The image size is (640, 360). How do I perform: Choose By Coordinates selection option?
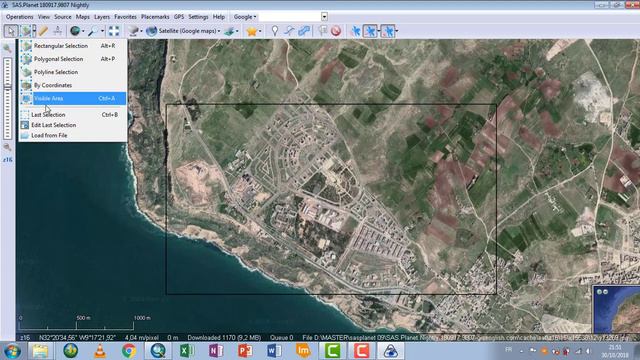tap(73, 85)
